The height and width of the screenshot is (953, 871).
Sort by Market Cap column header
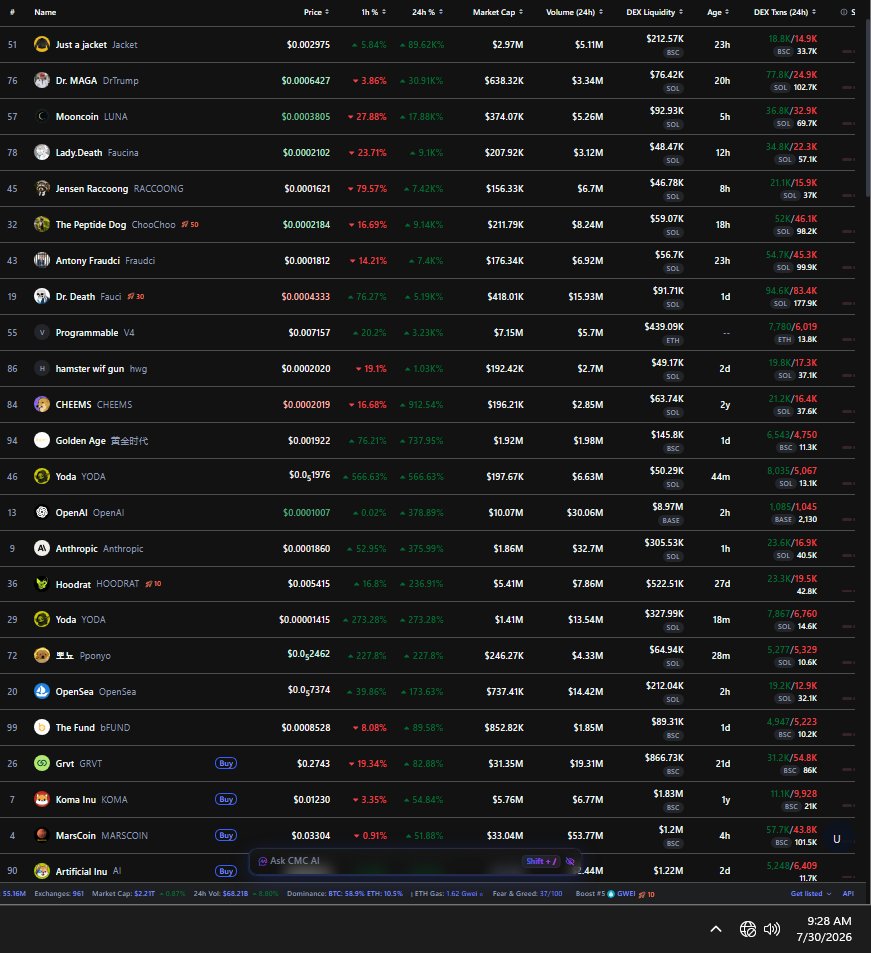coord(498,12)
